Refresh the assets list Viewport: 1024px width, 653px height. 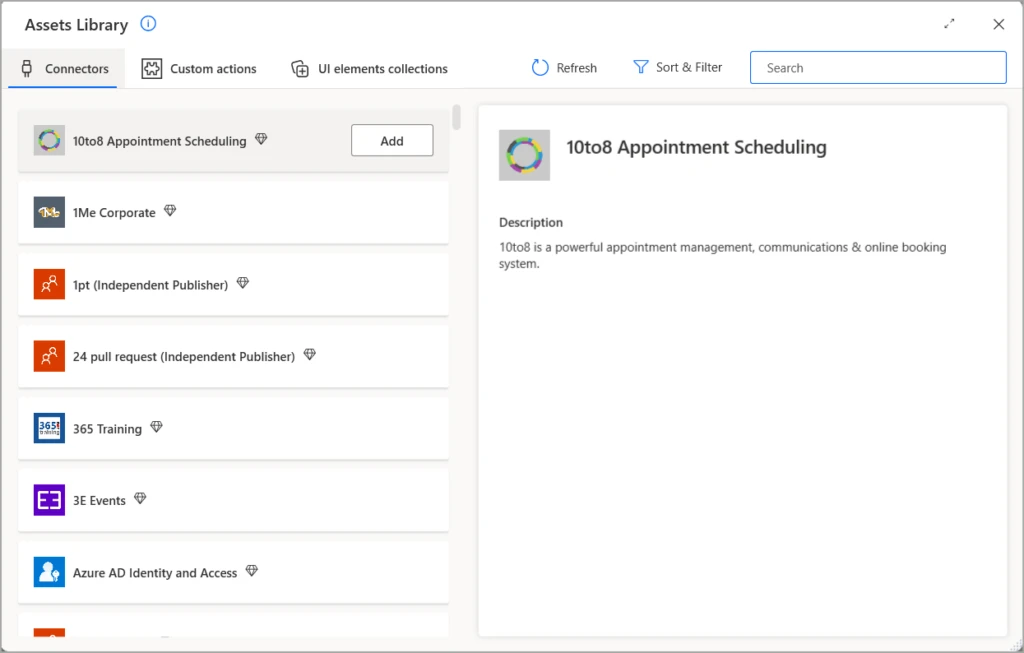pos(564,68)
